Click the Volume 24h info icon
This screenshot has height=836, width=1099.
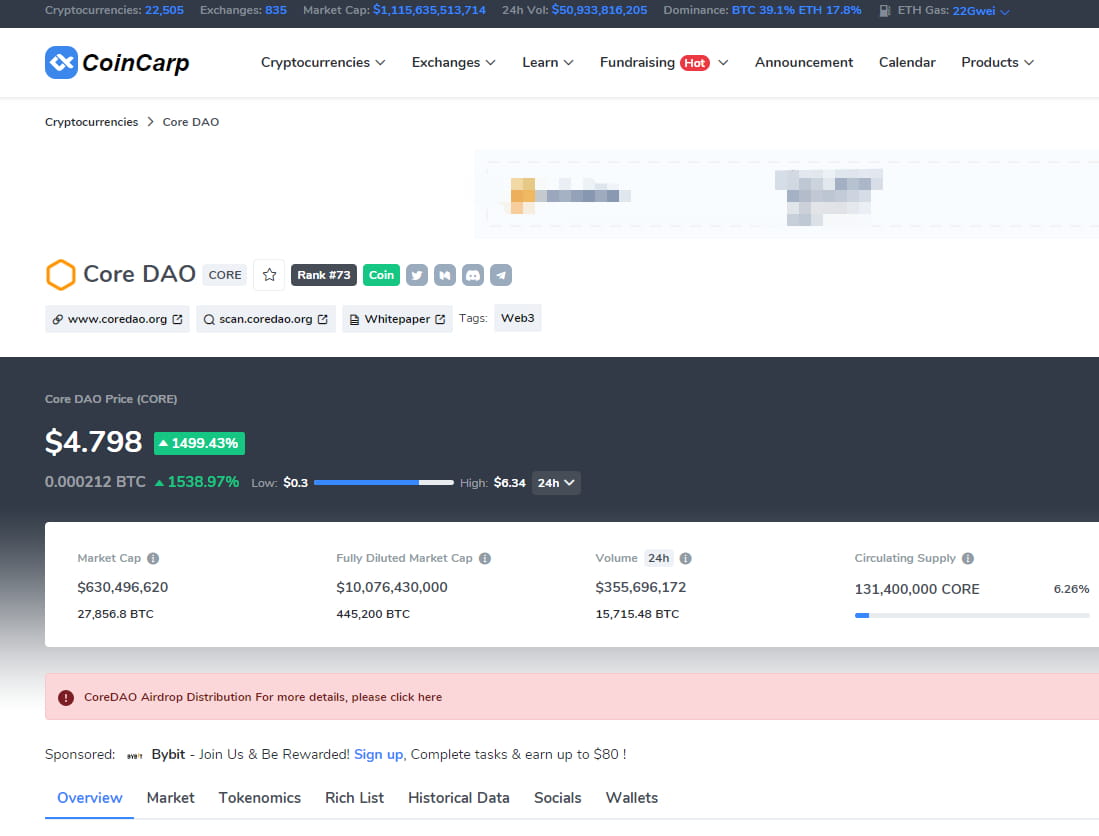(685, 558)
